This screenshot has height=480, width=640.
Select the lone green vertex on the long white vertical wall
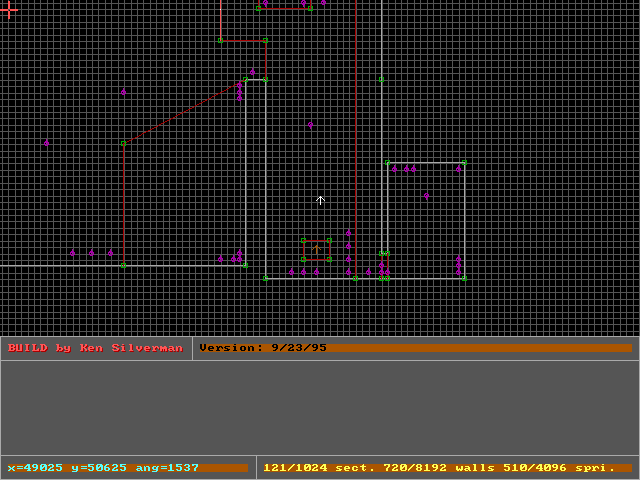pos(381,80)
